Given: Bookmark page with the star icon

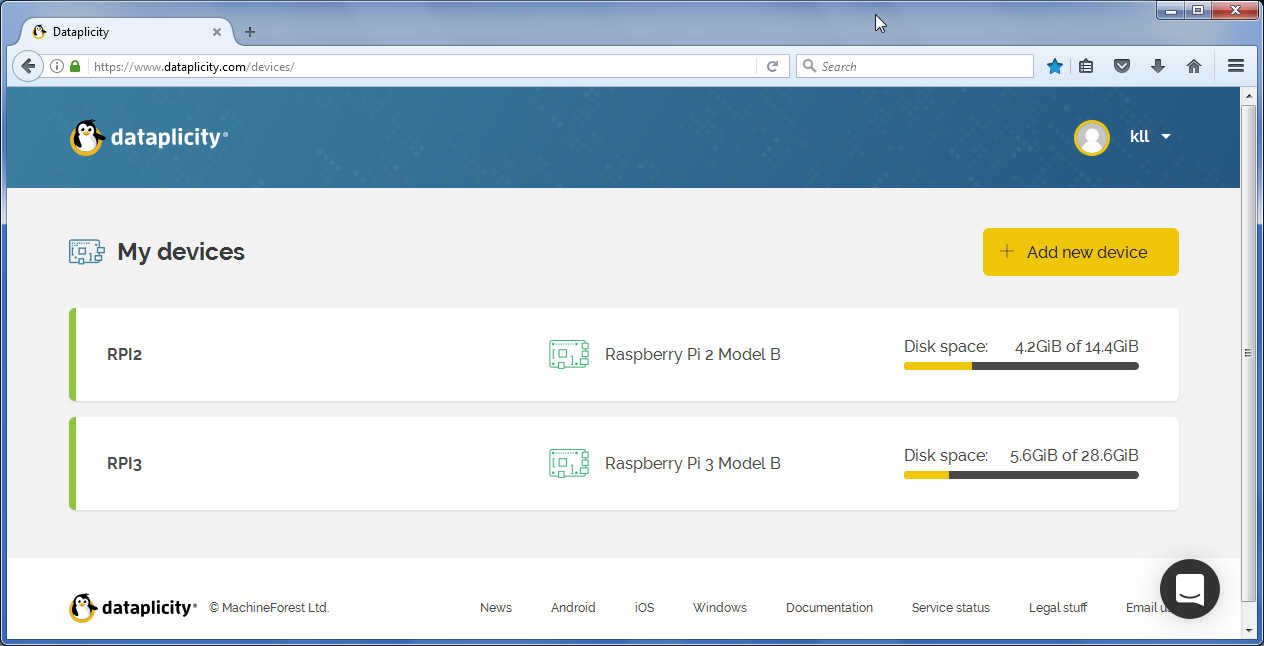Looking at the screenshot, I should (1054, 66).
